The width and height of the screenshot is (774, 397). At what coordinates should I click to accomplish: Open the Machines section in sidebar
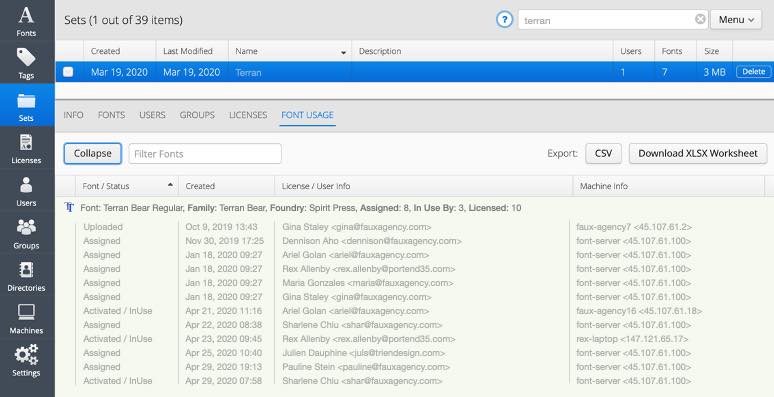pos(27,318)
